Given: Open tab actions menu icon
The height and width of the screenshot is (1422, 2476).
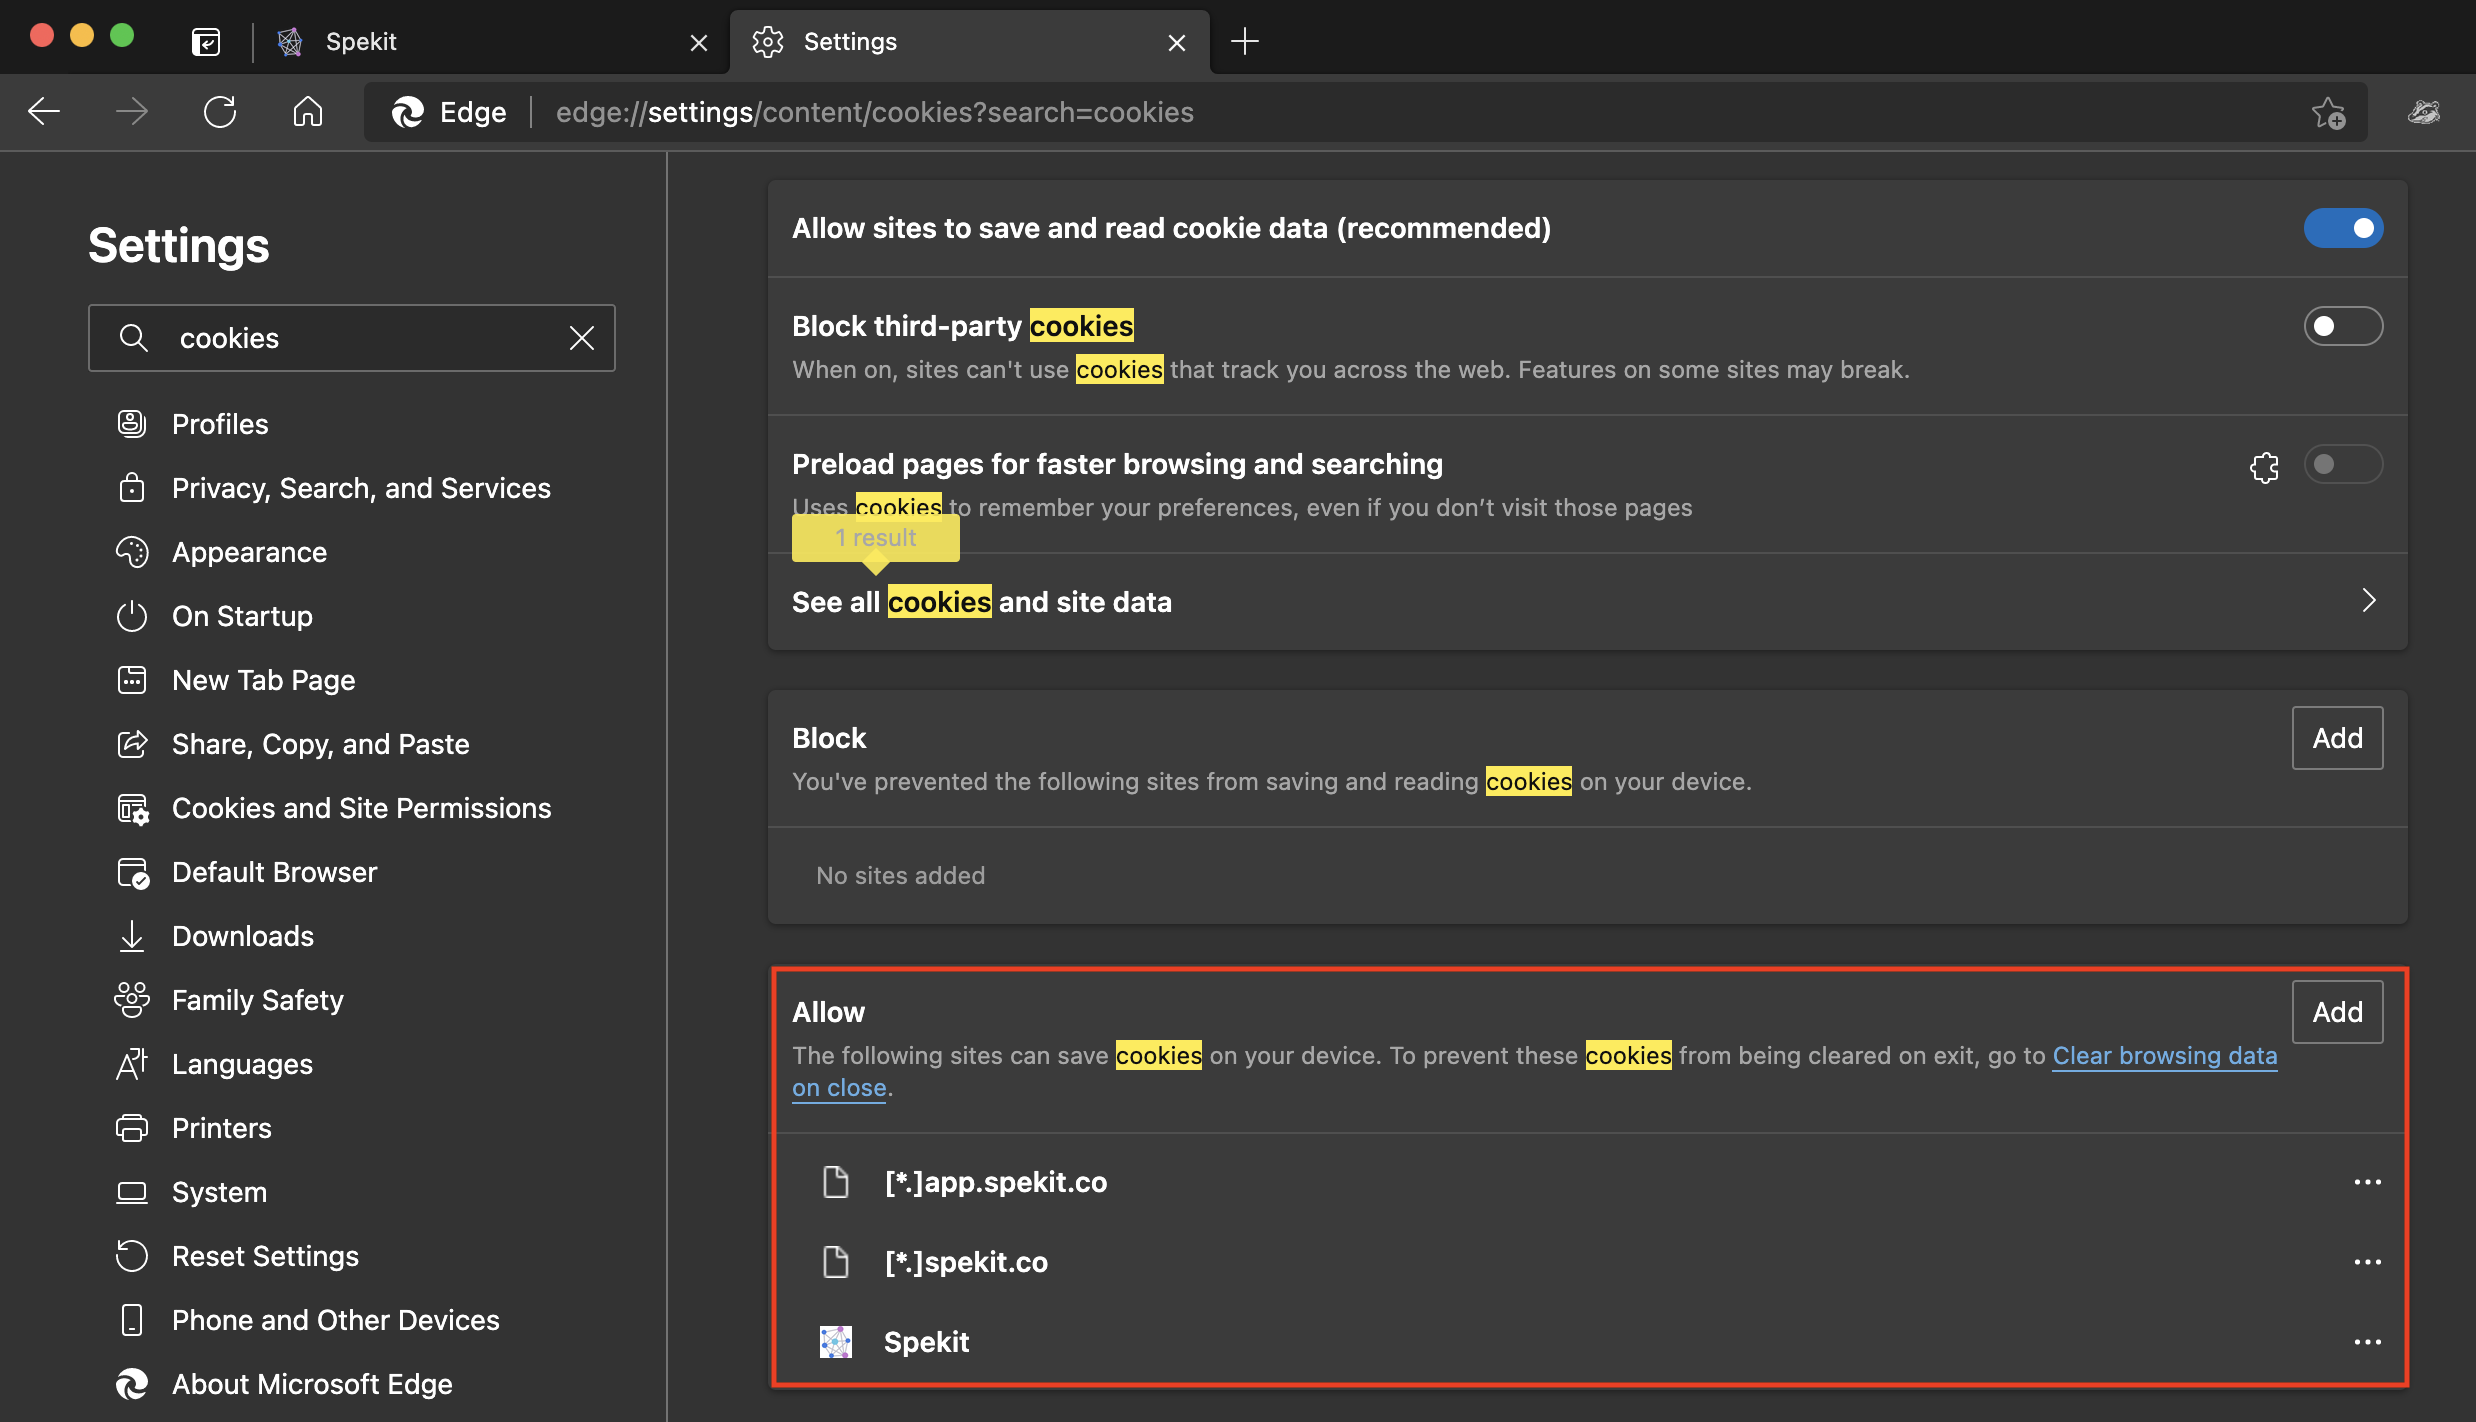Looking at the screenshot, I should click(x=206, y=42).
